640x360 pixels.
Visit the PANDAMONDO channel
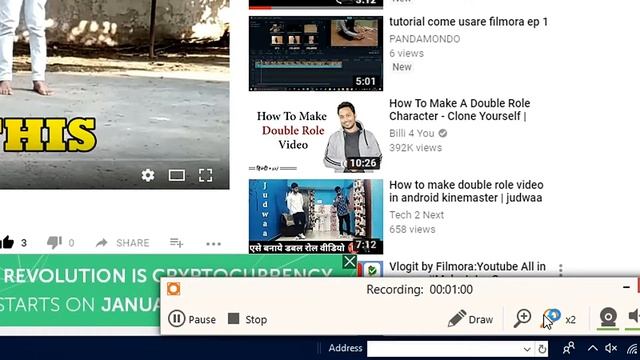424,39
